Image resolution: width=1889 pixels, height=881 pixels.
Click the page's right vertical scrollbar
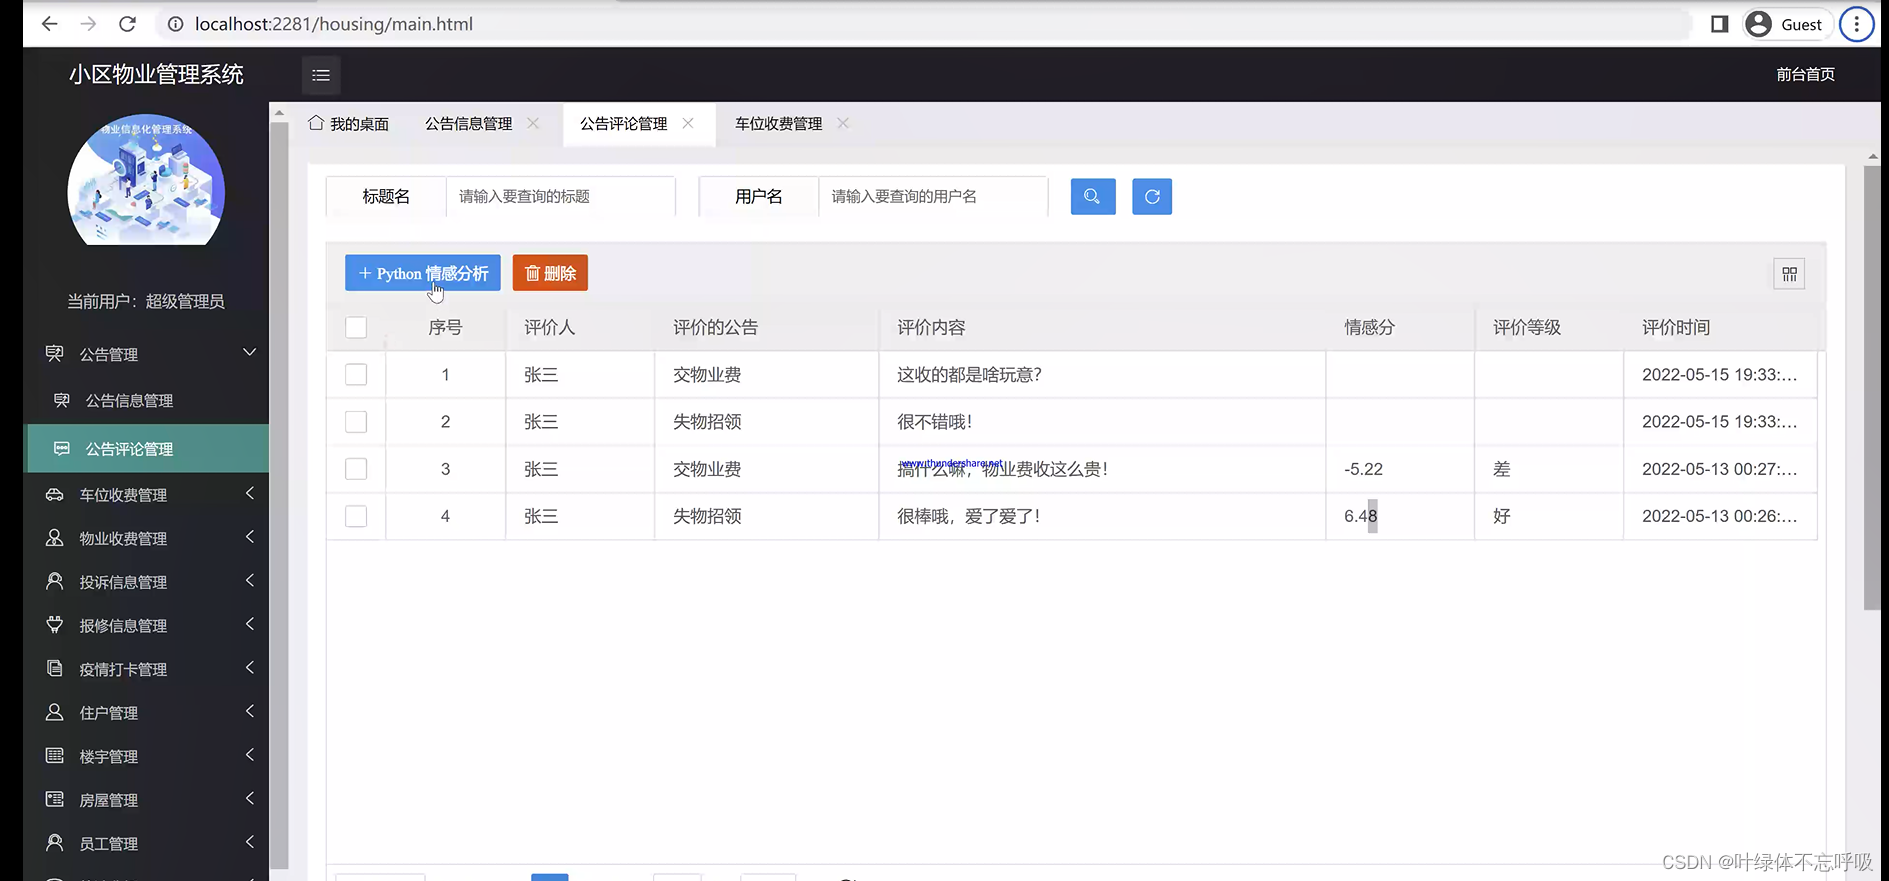click(x=1872, y=388)
